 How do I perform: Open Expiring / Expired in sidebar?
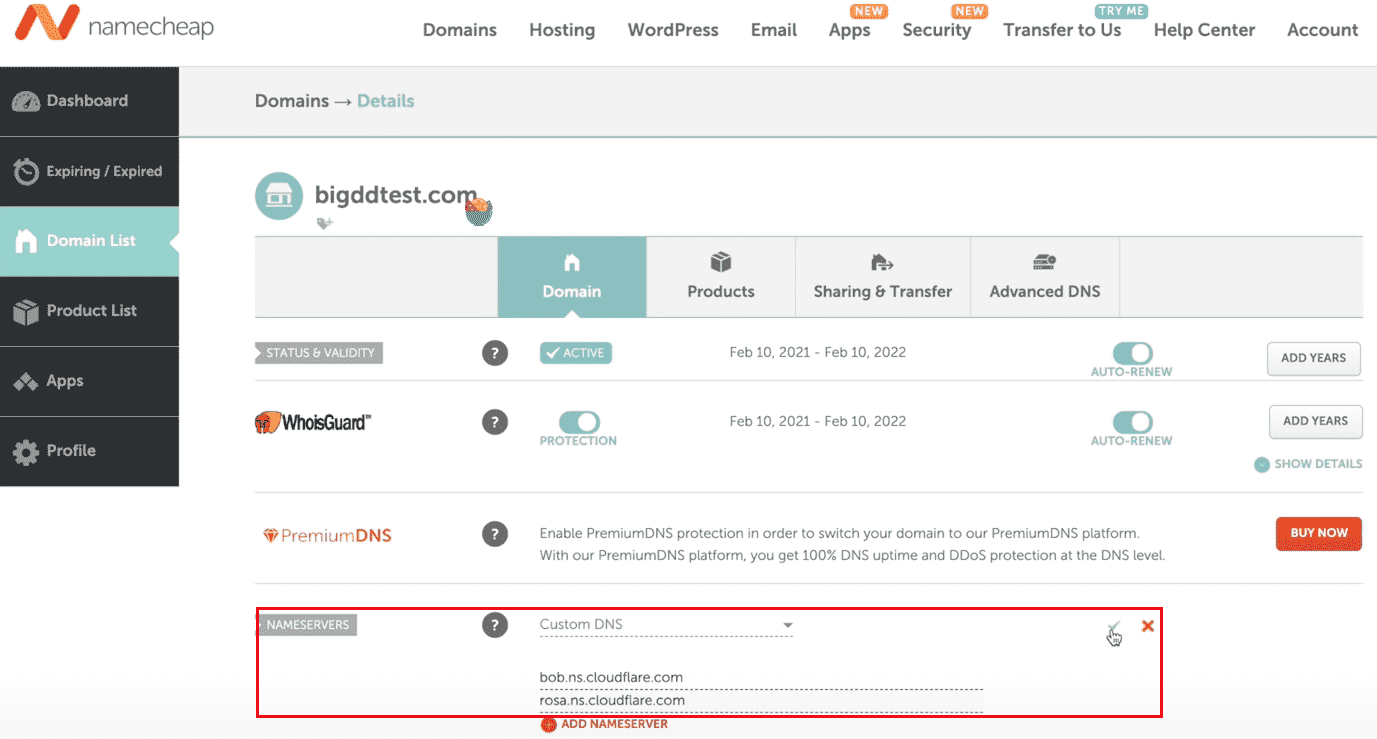[x=89, y=171]
